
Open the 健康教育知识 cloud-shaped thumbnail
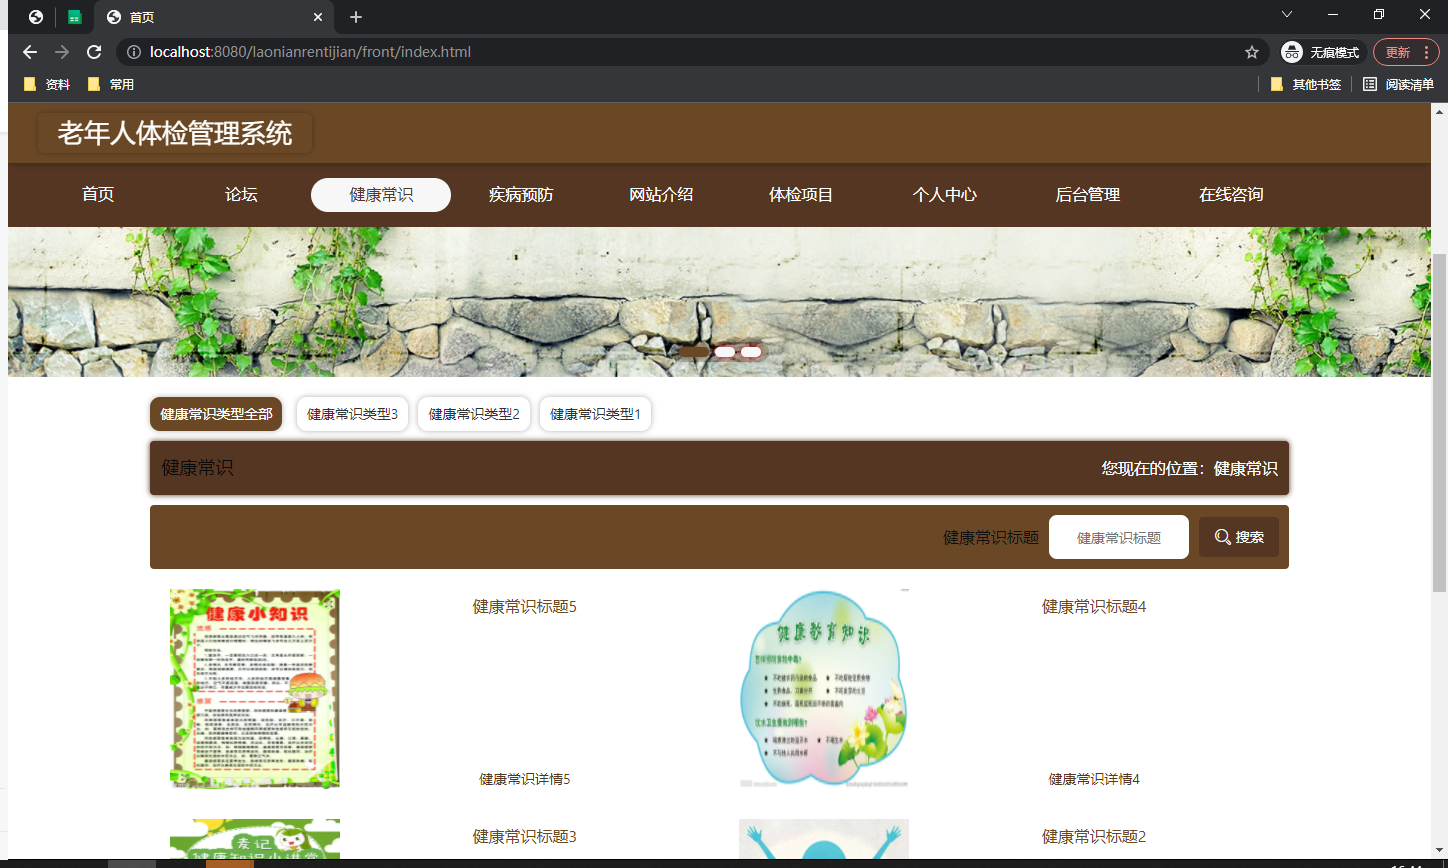point(824,689)
